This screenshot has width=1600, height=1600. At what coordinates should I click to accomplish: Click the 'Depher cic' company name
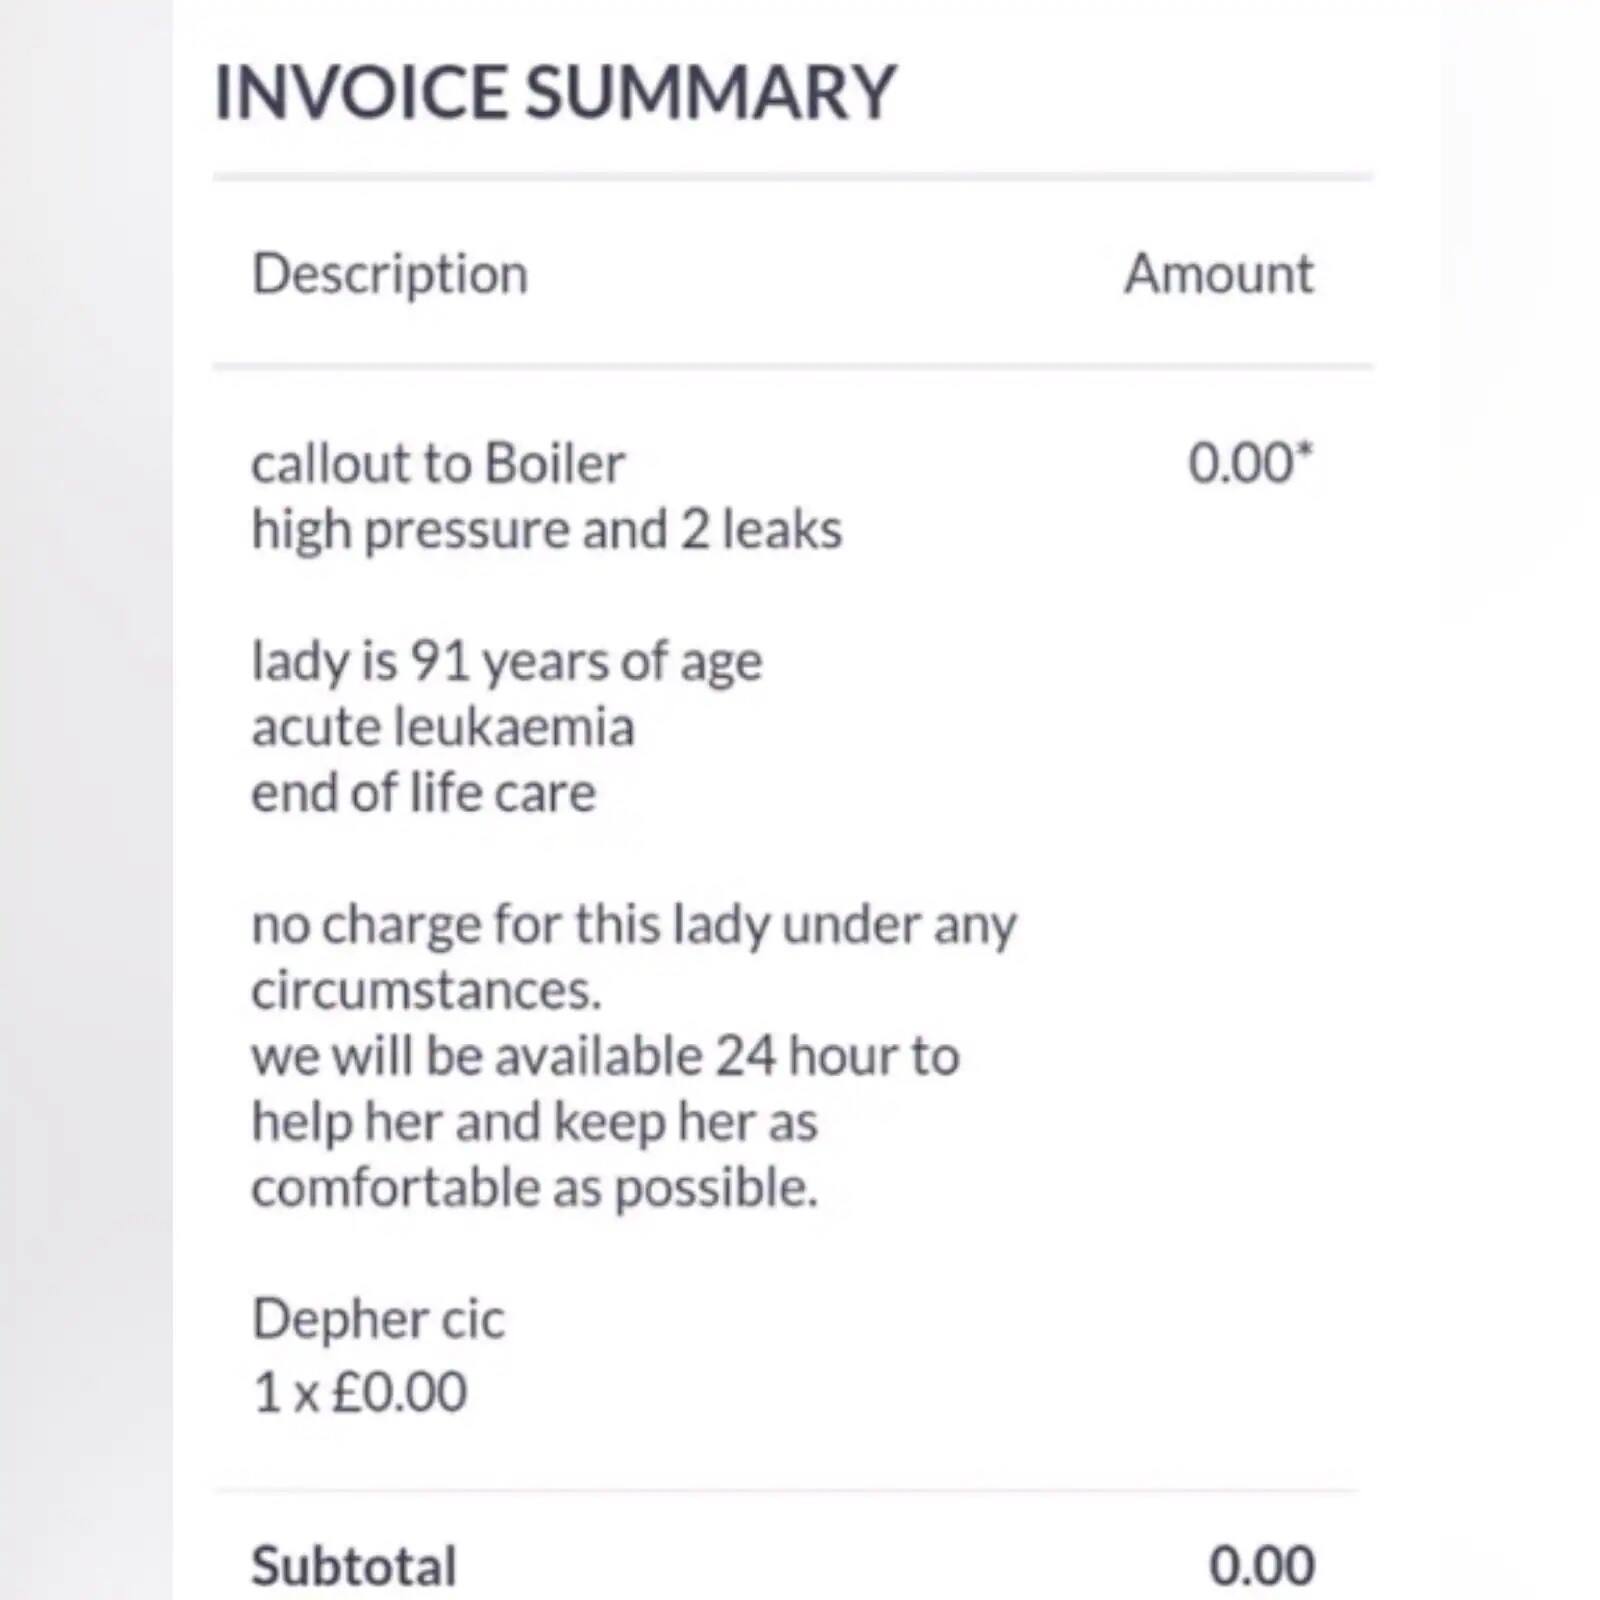(378, 1319)
